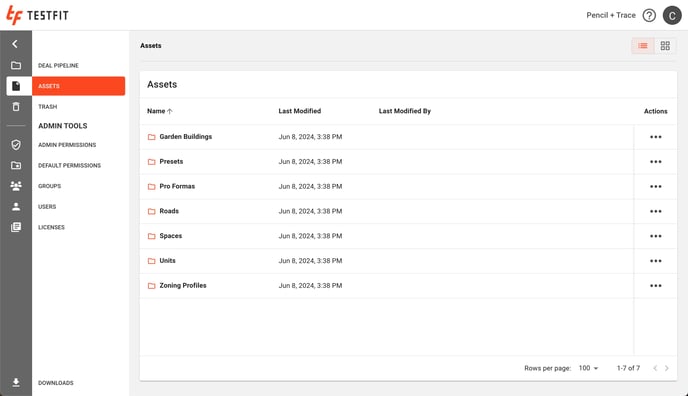Open the Downloads menu item
Screen dimensions: 688x396
pyautogui.click(x=56, y=383)
